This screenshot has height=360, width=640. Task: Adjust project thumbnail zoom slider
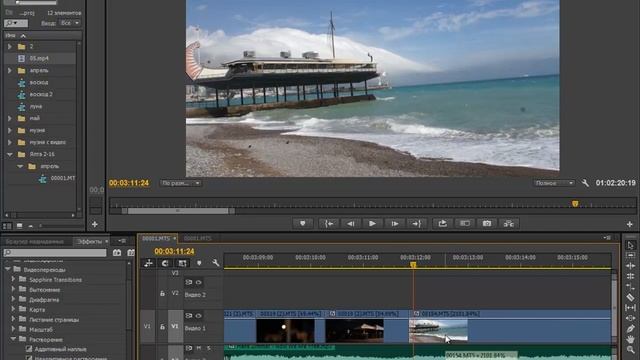[40, 226]
